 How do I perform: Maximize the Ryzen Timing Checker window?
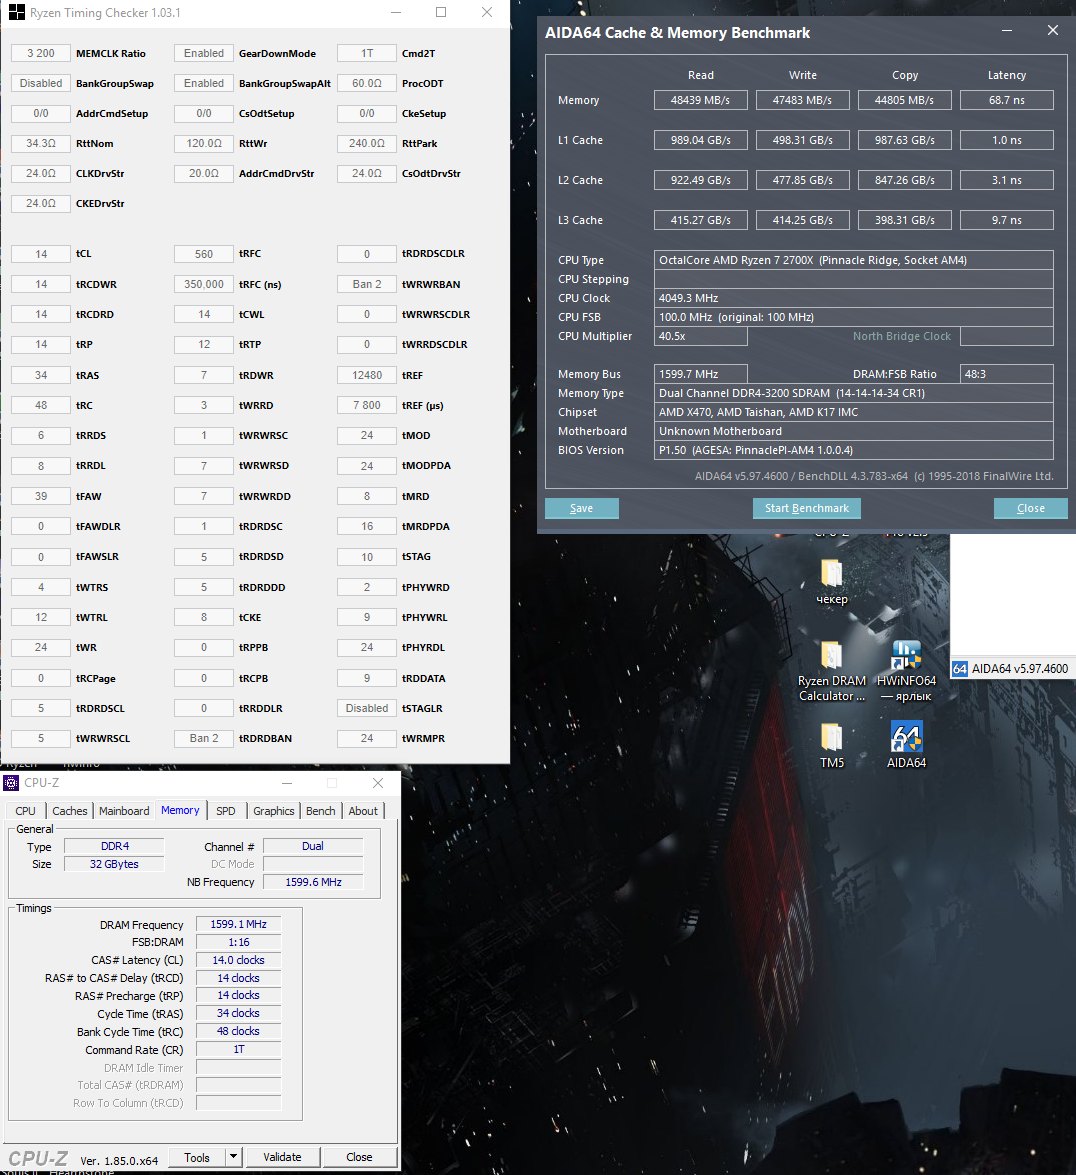click(441, 12)
